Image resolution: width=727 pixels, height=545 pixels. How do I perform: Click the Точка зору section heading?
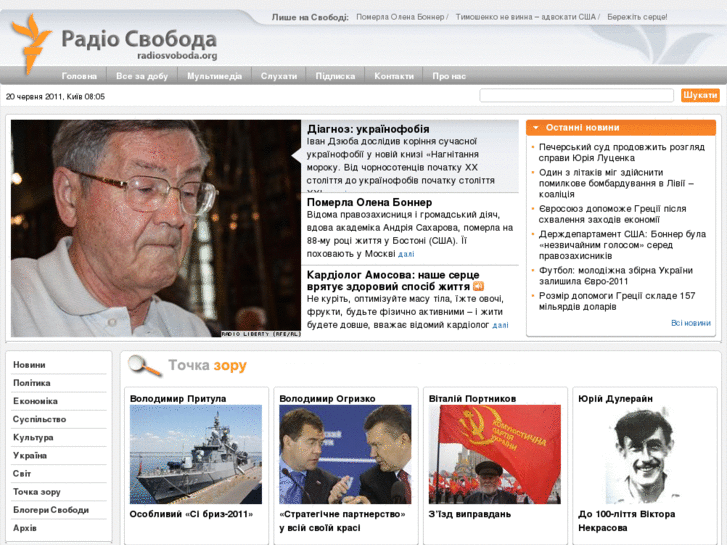tap(207, 365)
